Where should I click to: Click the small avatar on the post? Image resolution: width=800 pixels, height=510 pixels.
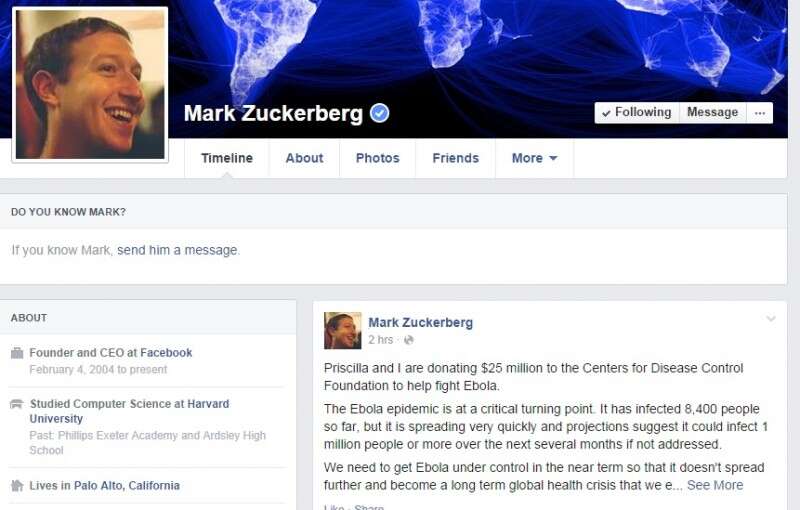[342, 330]
